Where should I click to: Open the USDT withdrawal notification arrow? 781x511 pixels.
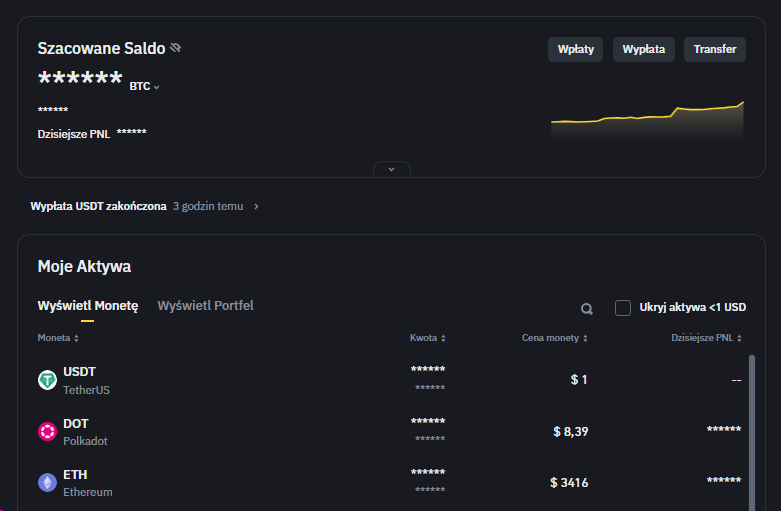click(x=256, y=207)
